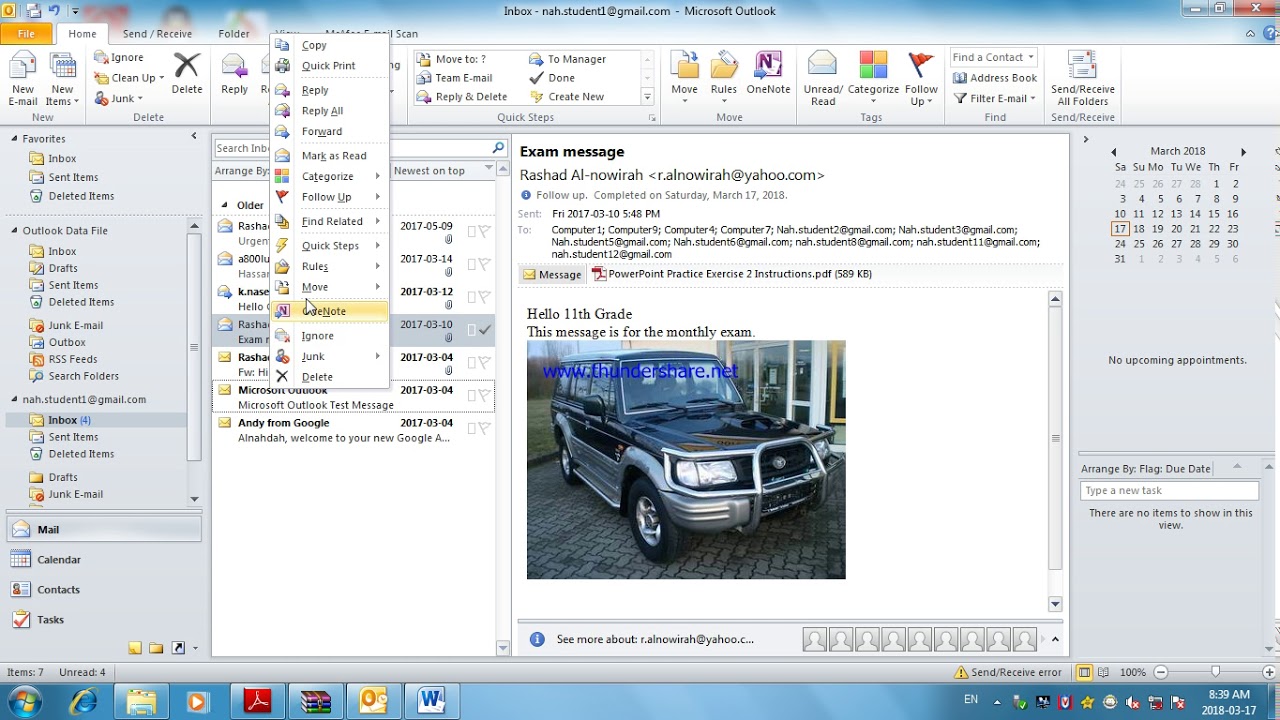
Task: Go to next month in the calendar
Action: (1243, 152)
